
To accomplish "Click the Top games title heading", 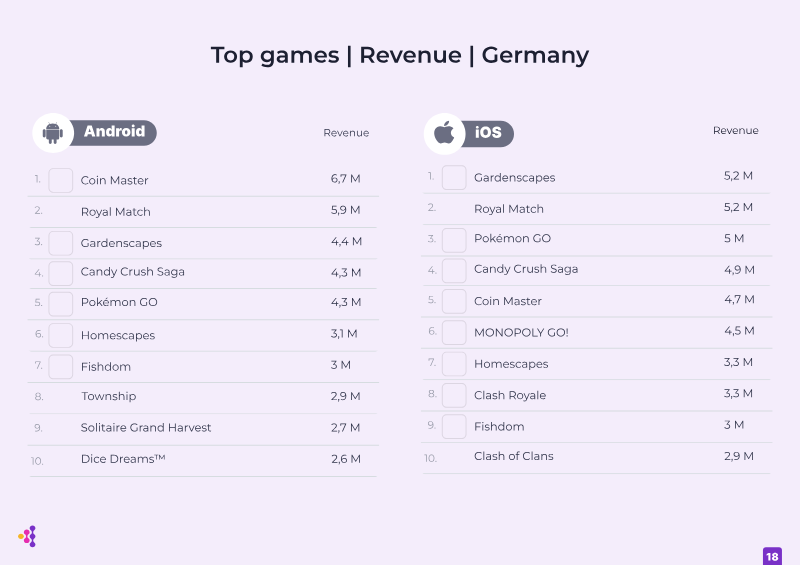I will [400, 55].
